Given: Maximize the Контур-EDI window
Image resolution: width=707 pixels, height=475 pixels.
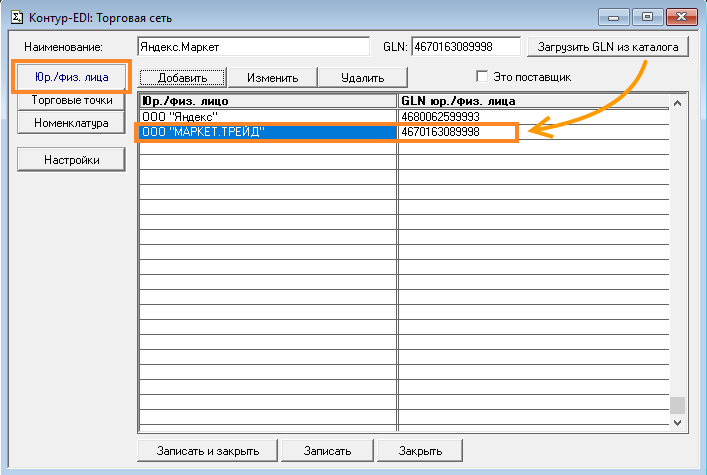Looking at the screenshot, I should pyautogui.click(x=647, y=17).
